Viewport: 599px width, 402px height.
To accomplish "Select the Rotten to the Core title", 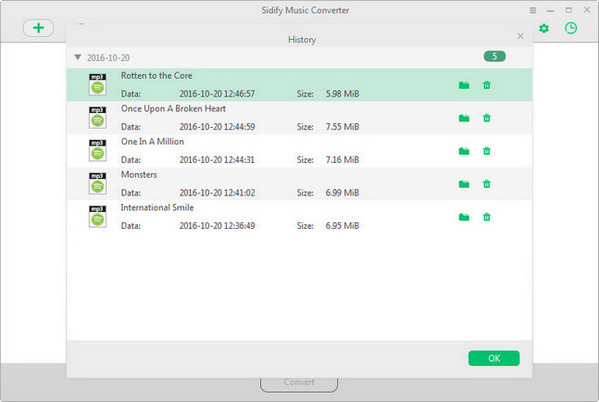I will (157, 76).
